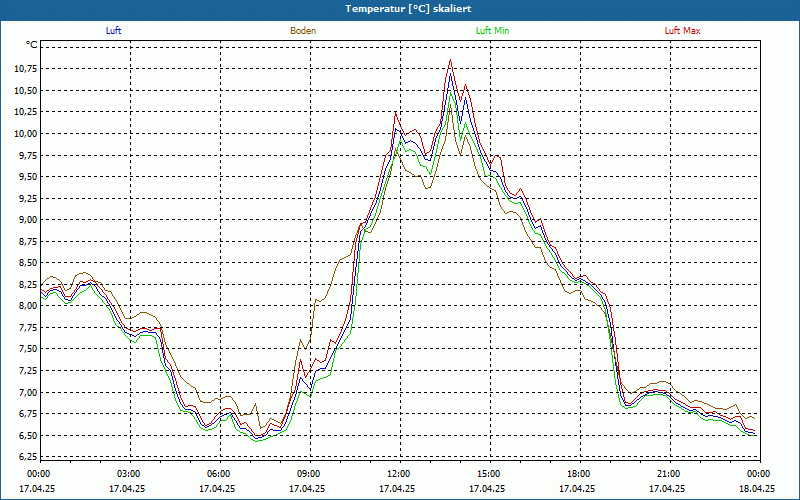Click the 6,25 y-axis value

coord(29,457)
